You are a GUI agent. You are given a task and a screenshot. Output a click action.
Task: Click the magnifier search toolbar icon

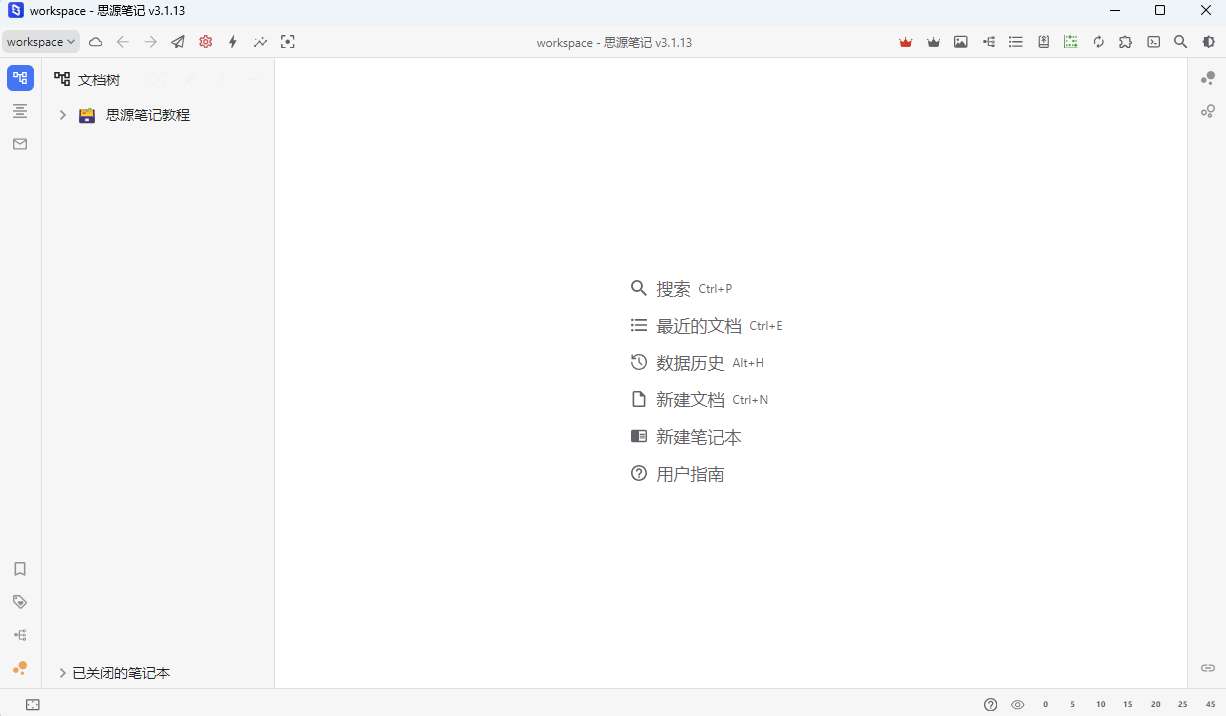[1181, 42]
